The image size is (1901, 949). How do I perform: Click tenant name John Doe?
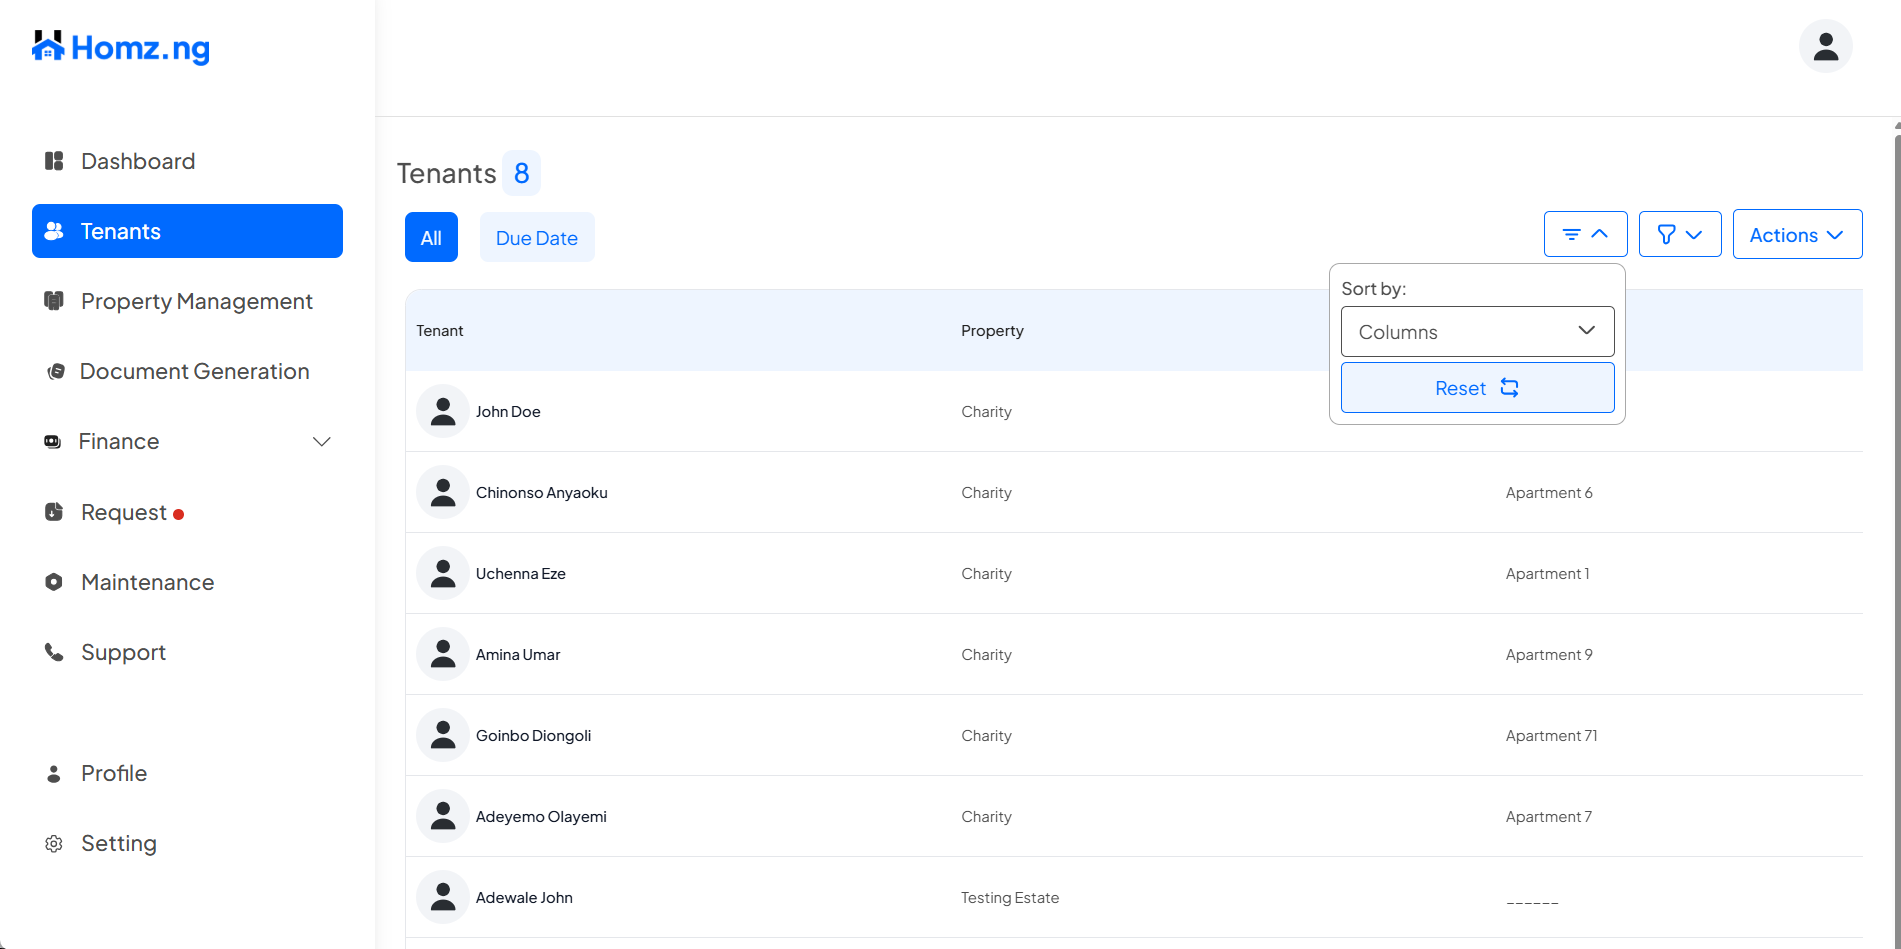[x=508, y=411]
